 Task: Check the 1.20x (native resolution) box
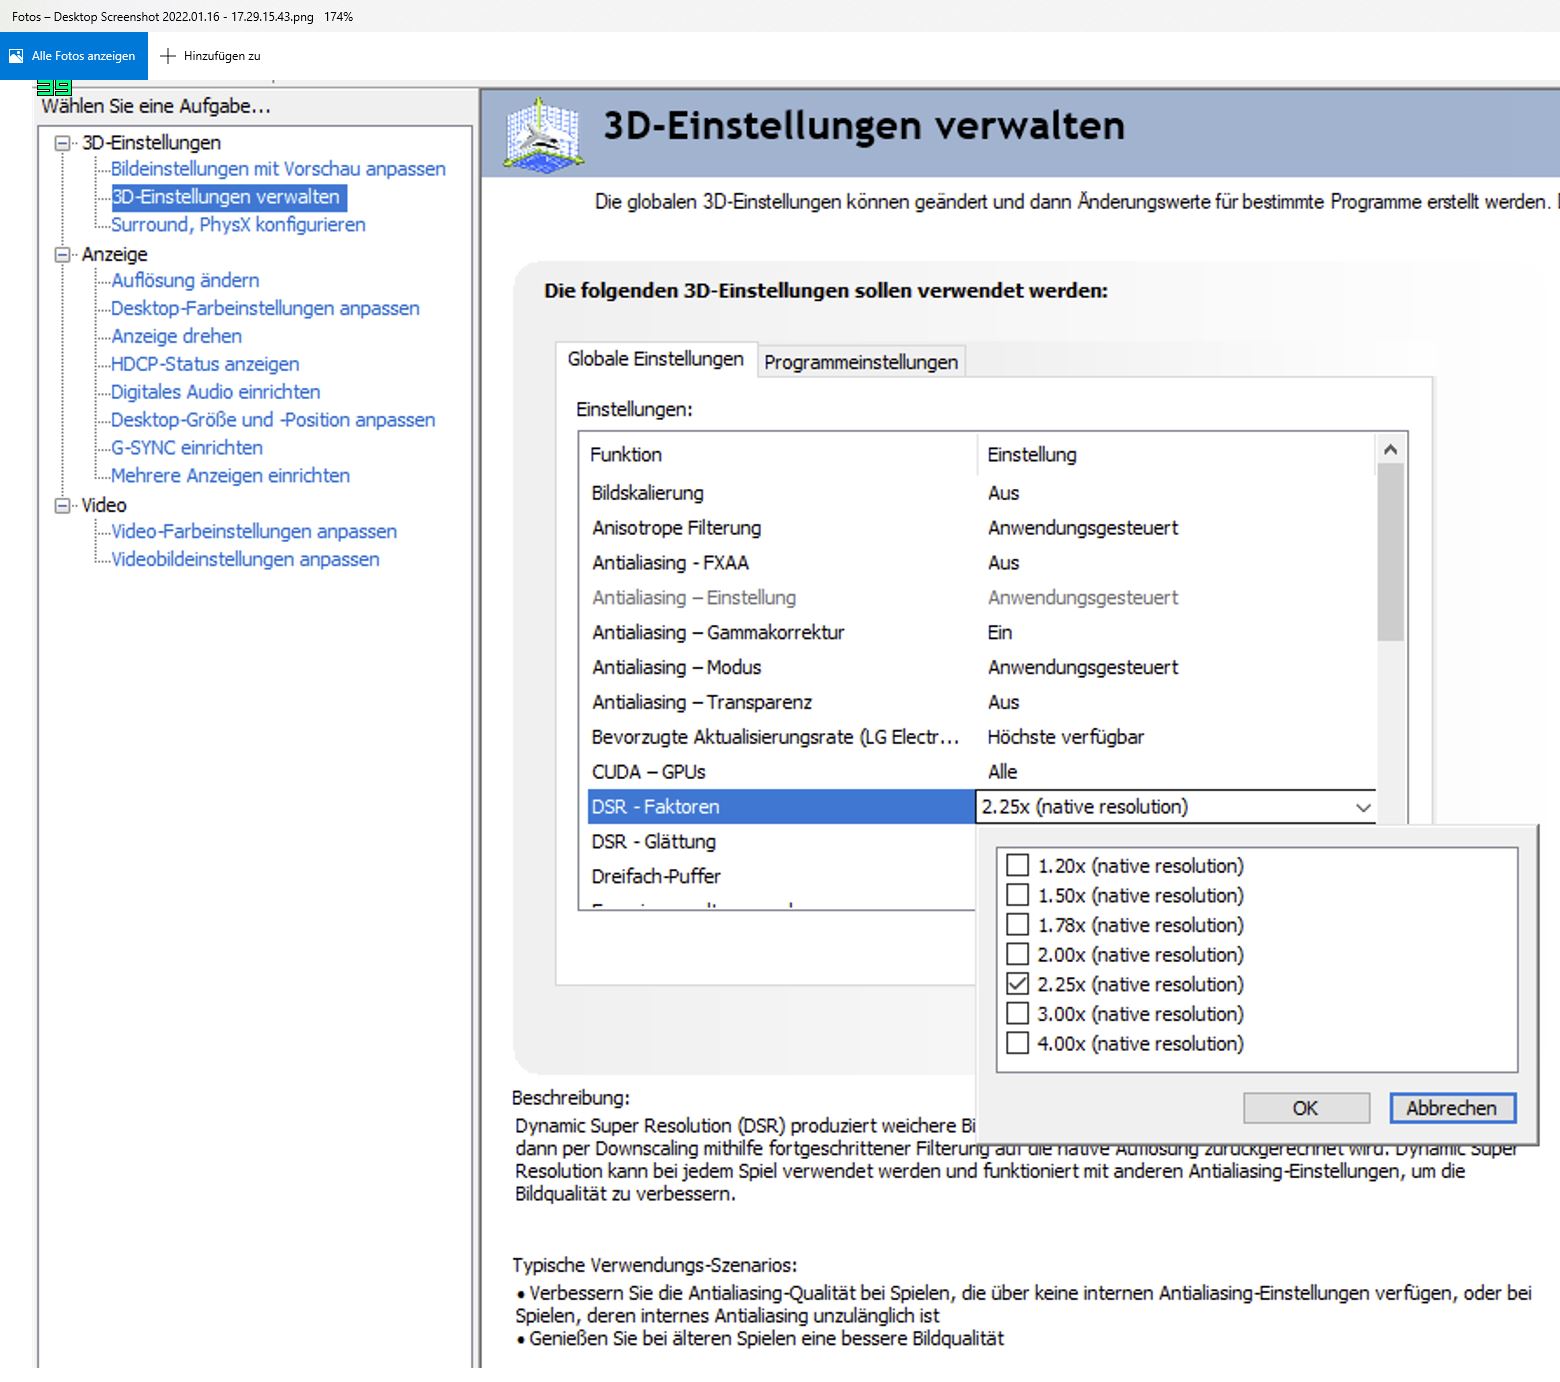(x=1017, y=865)
